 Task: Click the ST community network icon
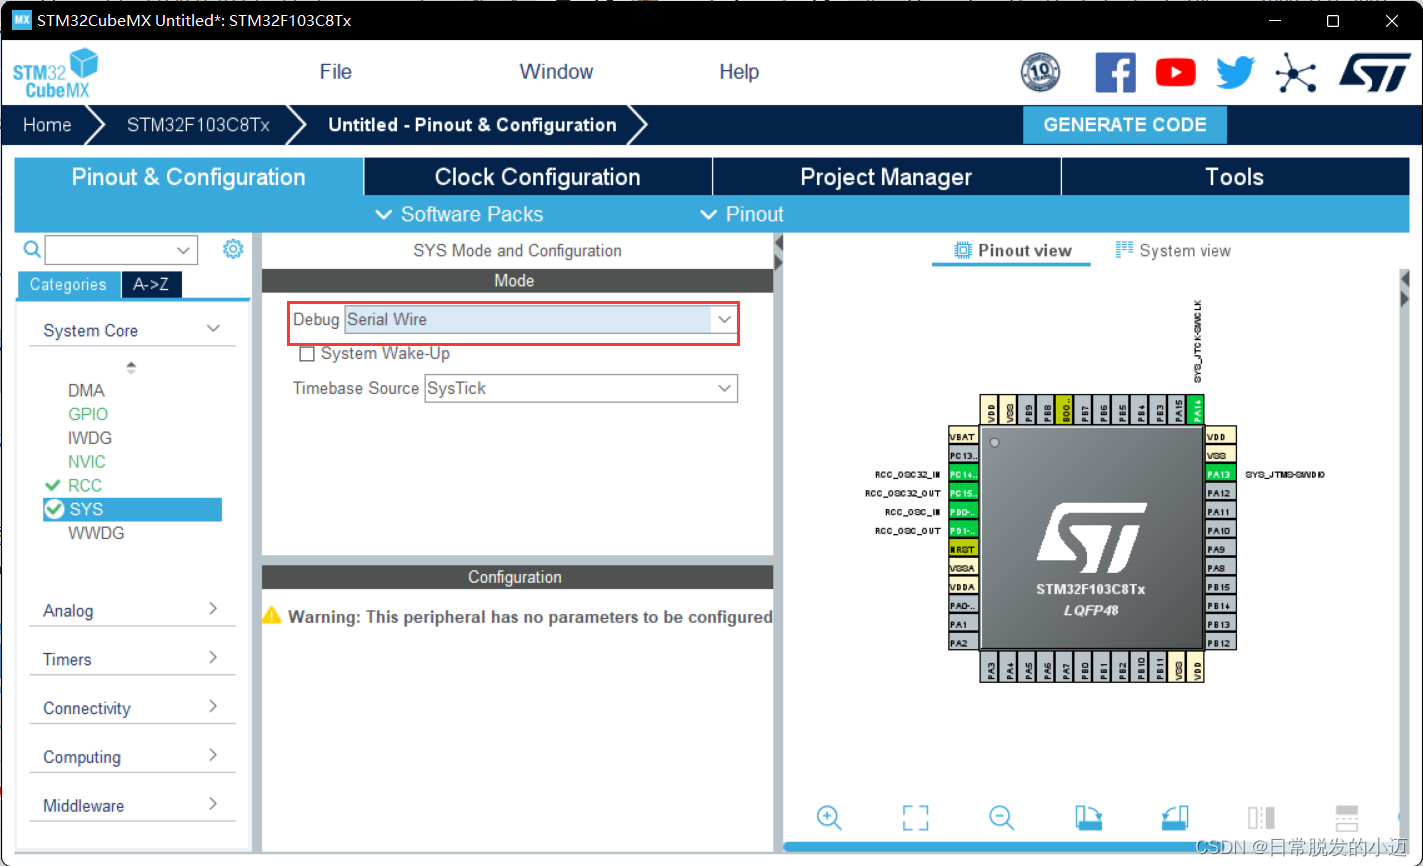pos(1295,72)
